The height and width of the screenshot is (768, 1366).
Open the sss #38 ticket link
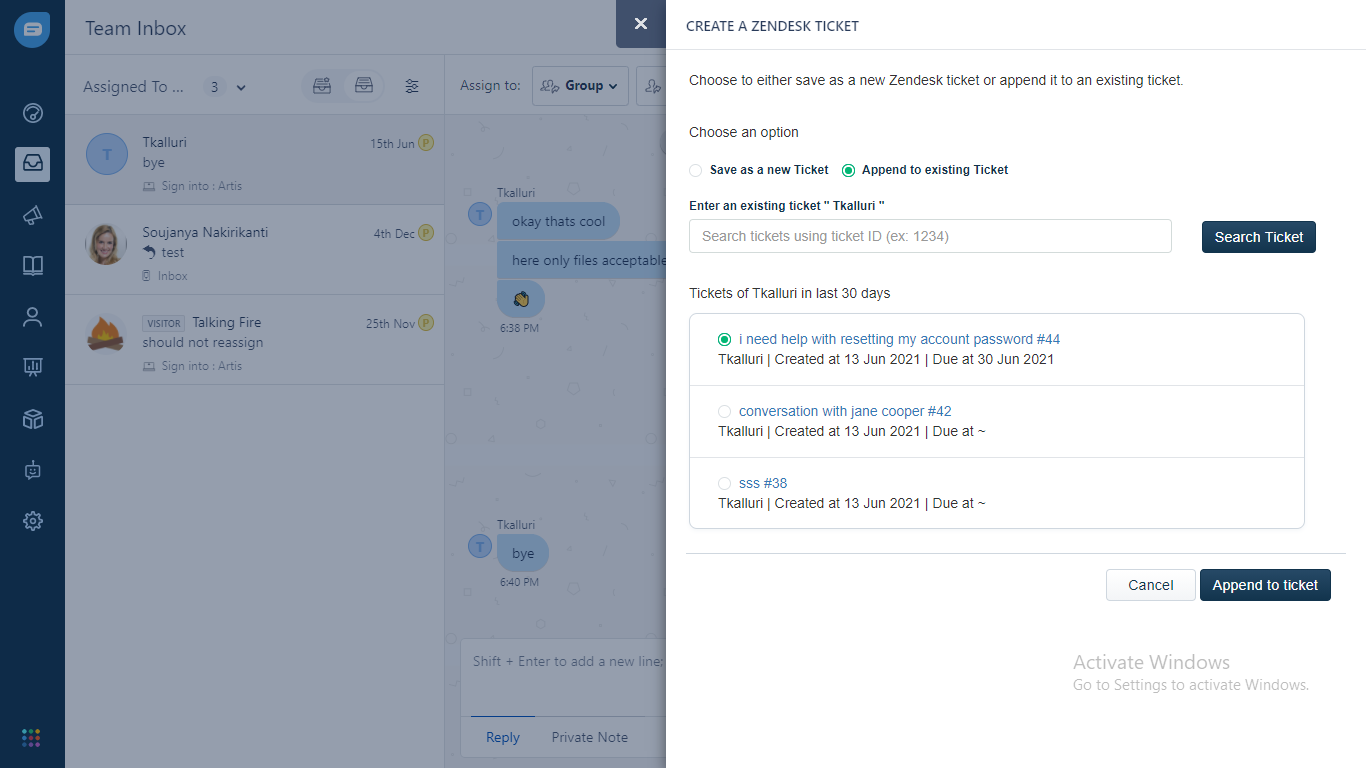pyautogui.click(x=763, y=484)
